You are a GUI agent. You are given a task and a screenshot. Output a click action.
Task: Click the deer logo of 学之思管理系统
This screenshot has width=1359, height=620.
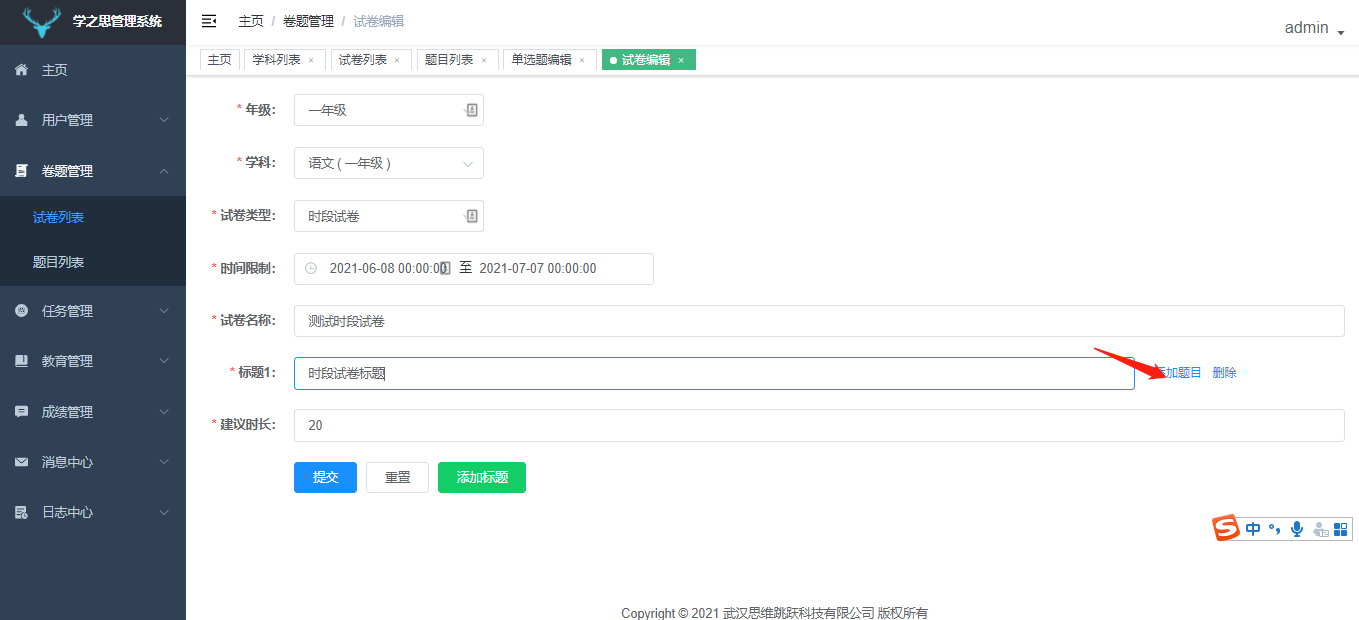[41, 20]
